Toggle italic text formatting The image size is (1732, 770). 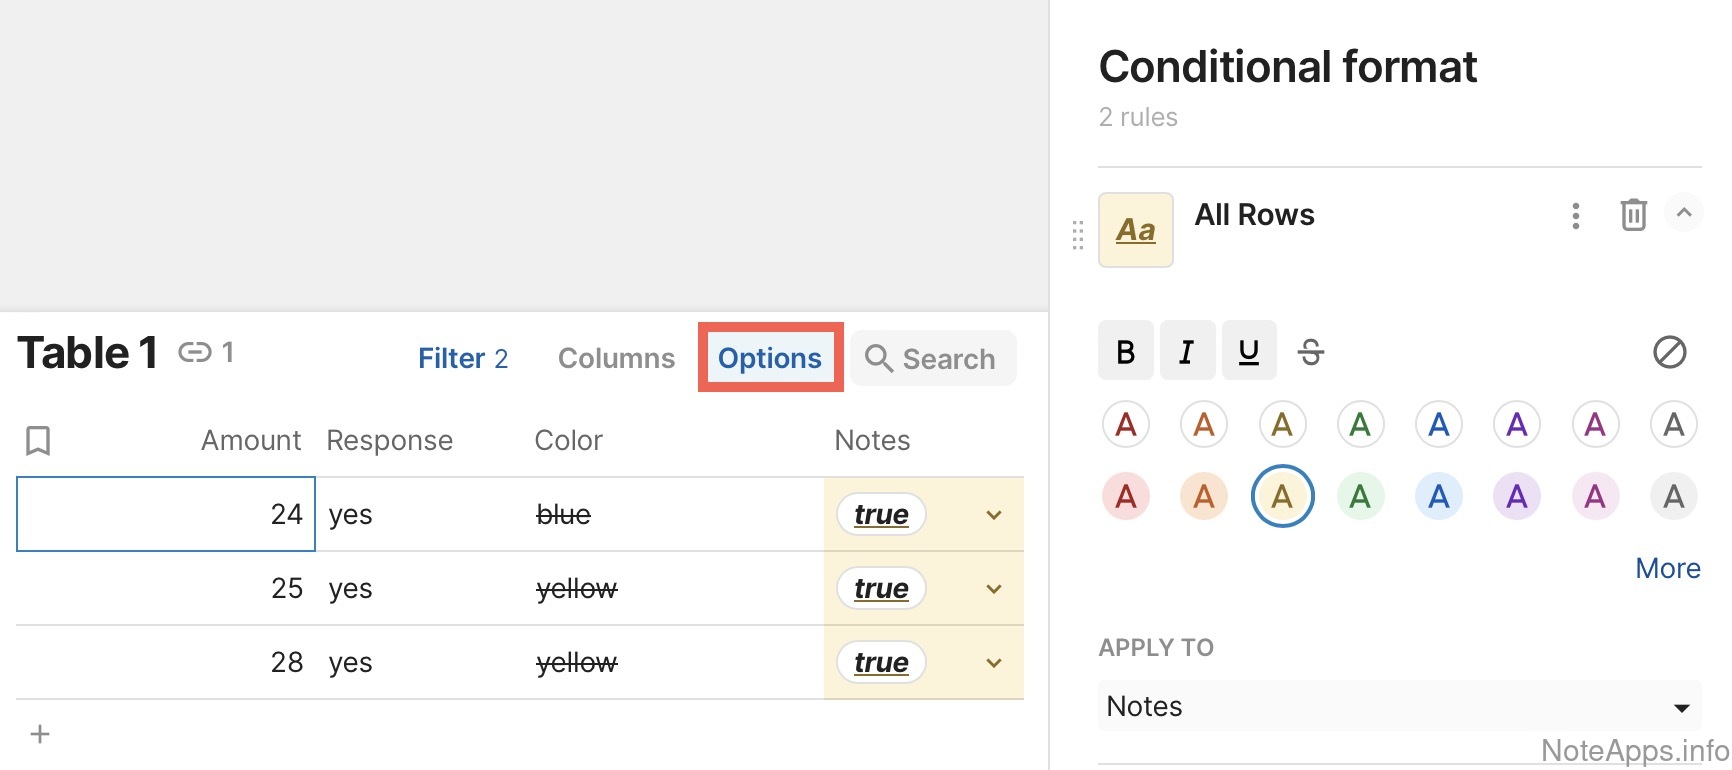coord(1187,351)
